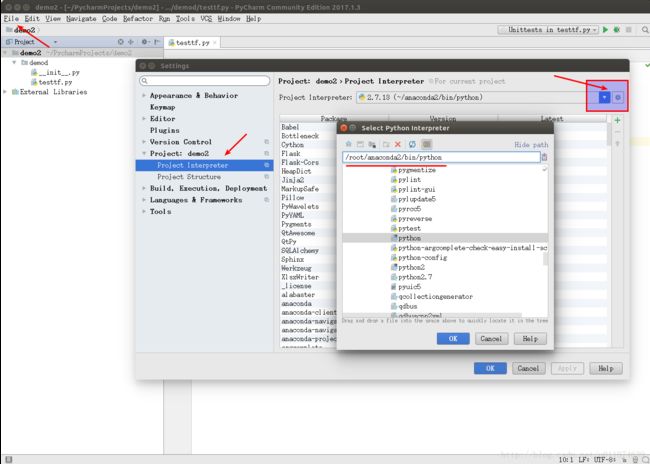Switch to the testtf.py editor tab
The height and width of the screenshot is (464, 650).
click(192, 43)
